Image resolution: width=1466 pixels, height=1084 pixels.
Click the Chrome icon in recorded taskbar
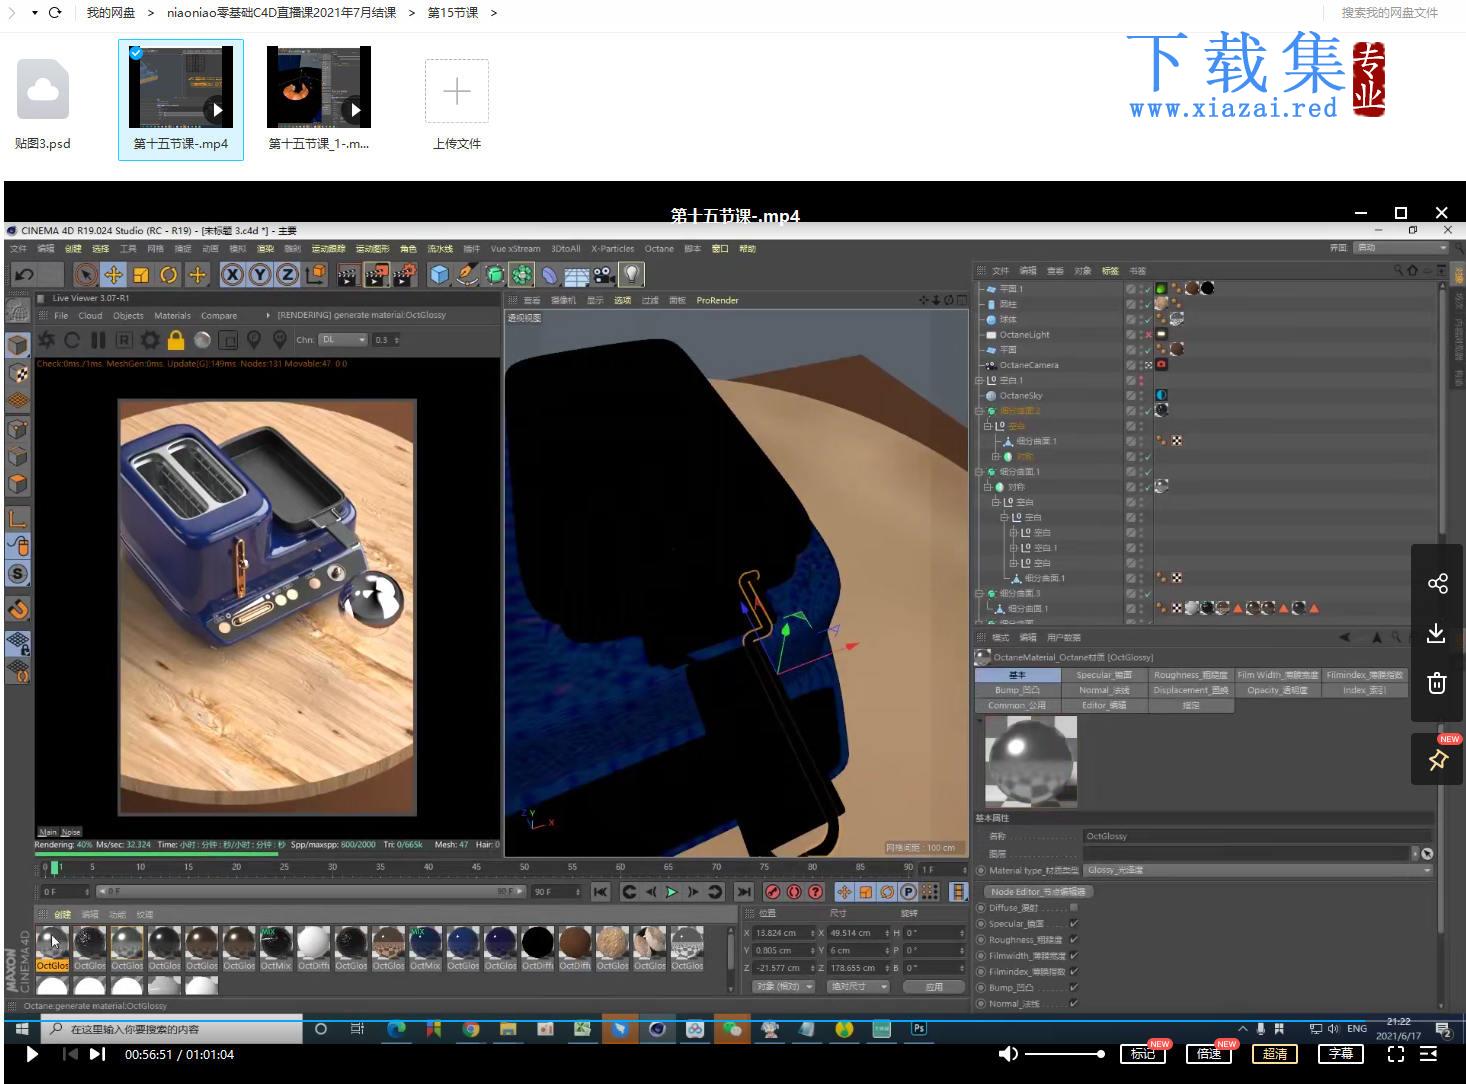click(470, 1028)
